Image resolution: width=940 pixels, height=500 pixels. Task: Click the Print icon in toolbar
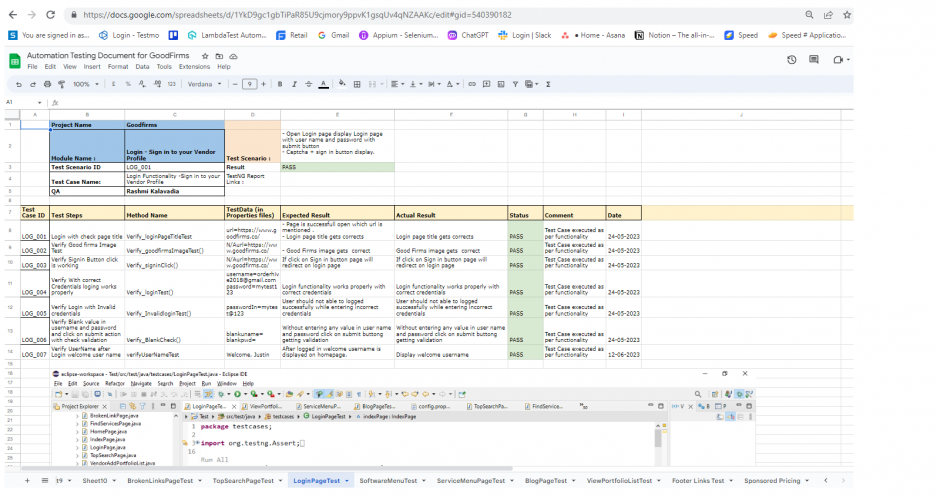47,84
